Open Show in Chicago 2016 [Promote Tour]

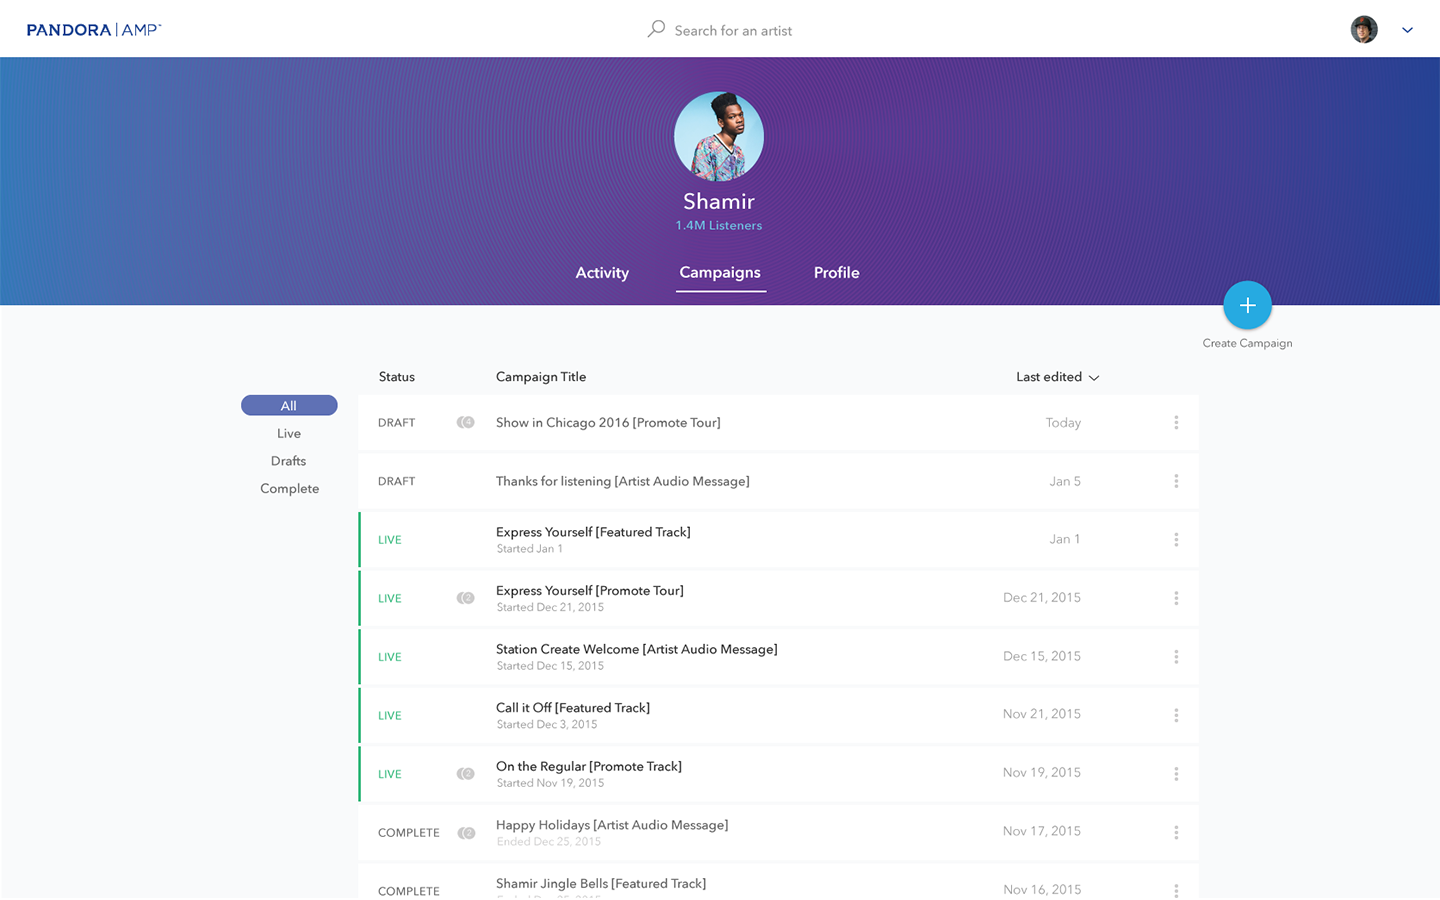(608, 422)
